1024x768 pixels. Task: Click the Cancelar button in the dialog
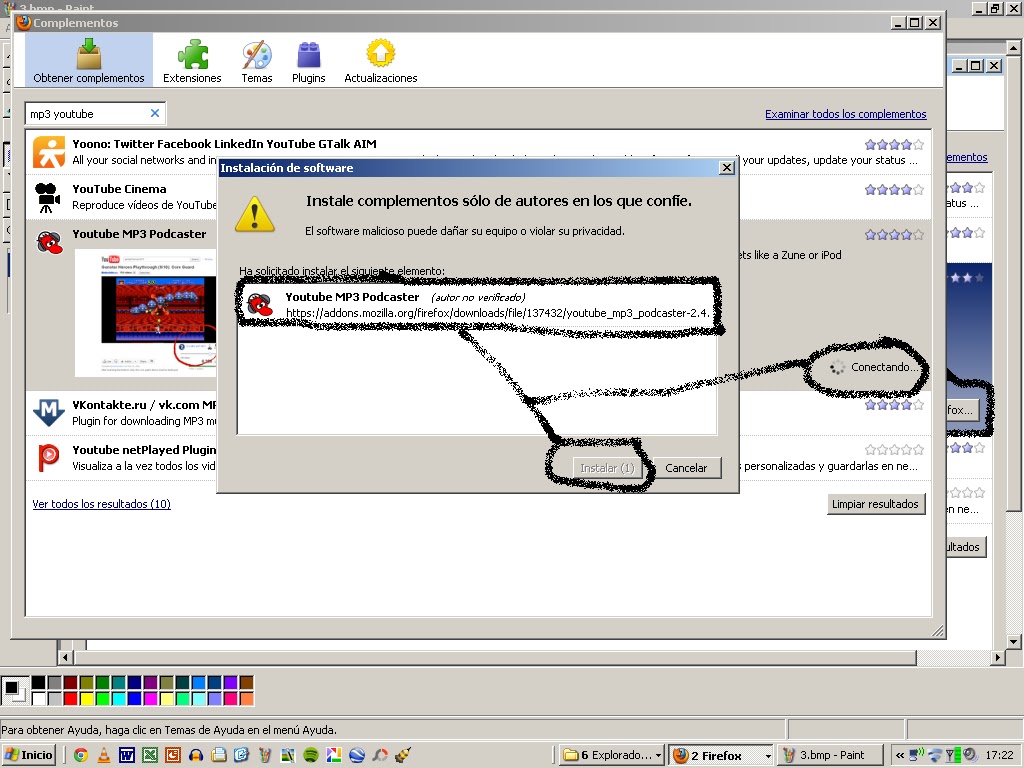click(686, 468)
